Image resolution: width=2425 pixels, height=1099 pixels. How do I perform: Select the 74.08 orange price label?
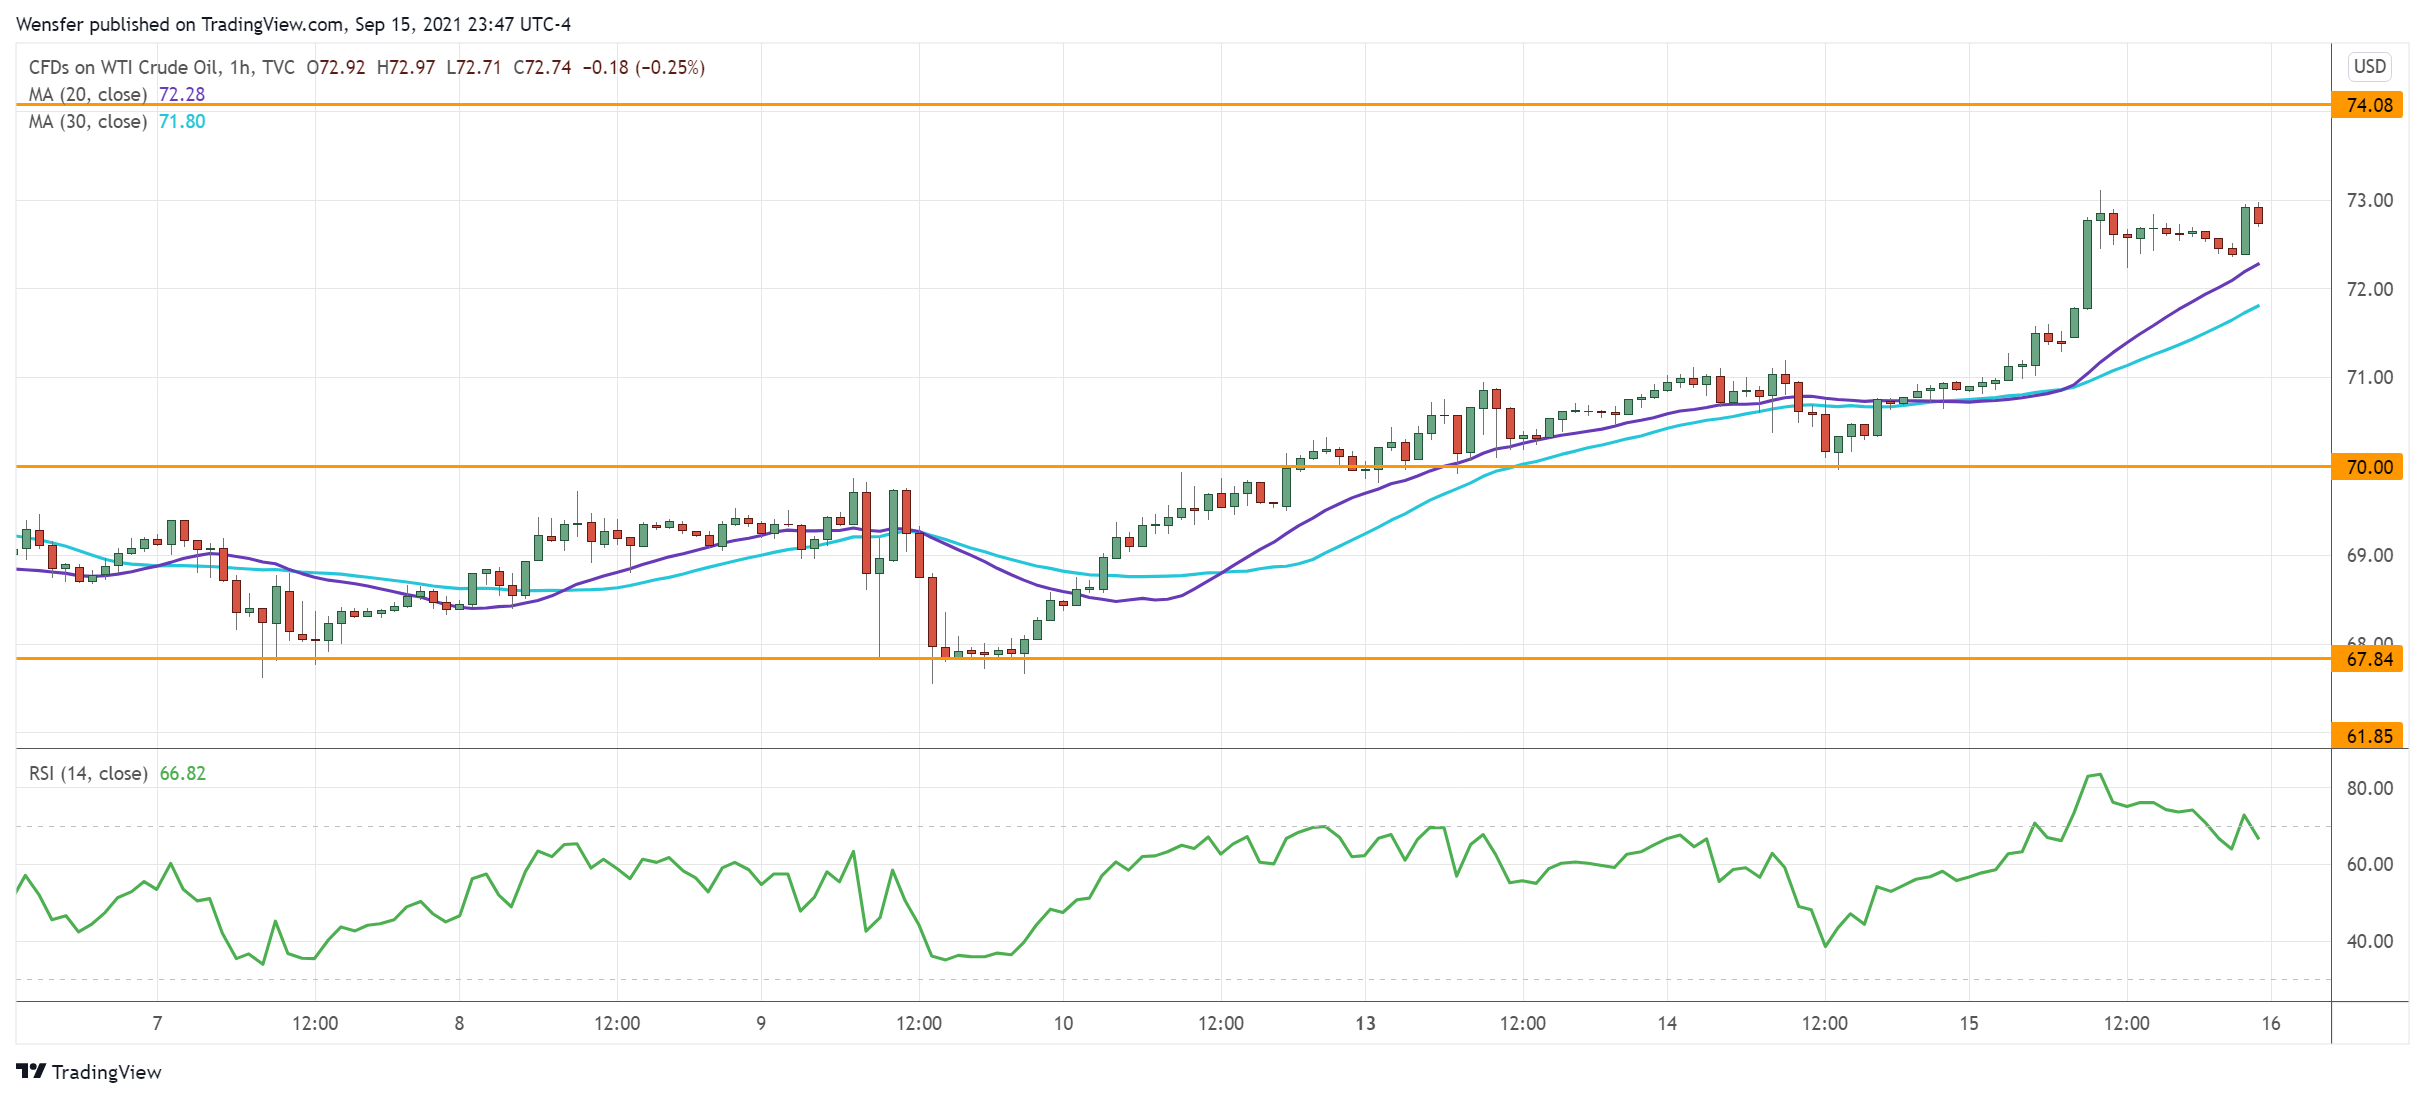coord(2367,105)
